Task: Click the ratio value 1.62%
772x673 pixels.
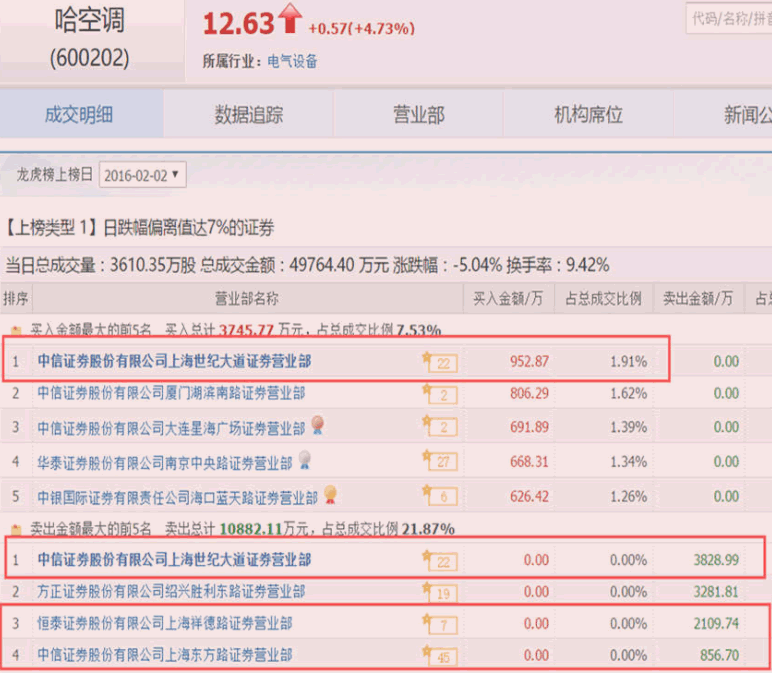Action: 629,393
